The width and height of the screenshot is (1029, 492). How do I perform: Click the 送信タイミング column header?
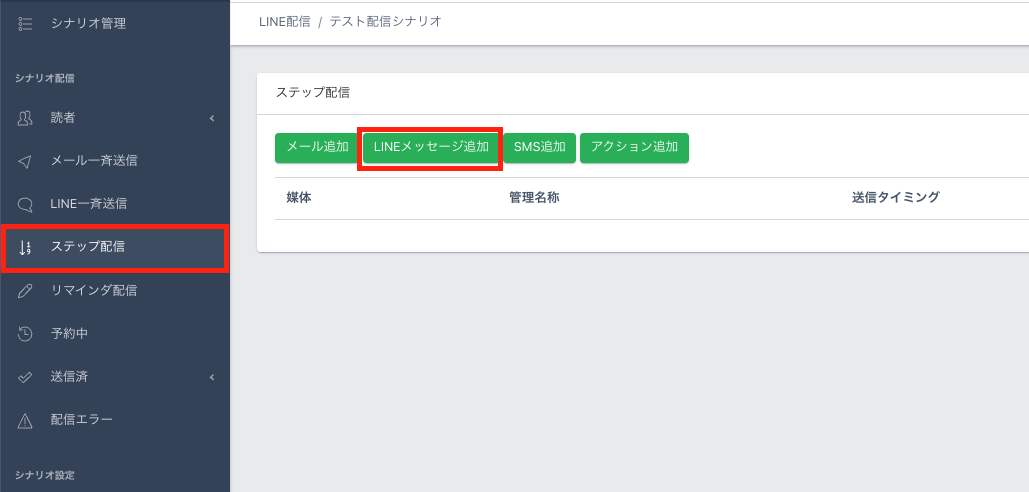point(895,198)
